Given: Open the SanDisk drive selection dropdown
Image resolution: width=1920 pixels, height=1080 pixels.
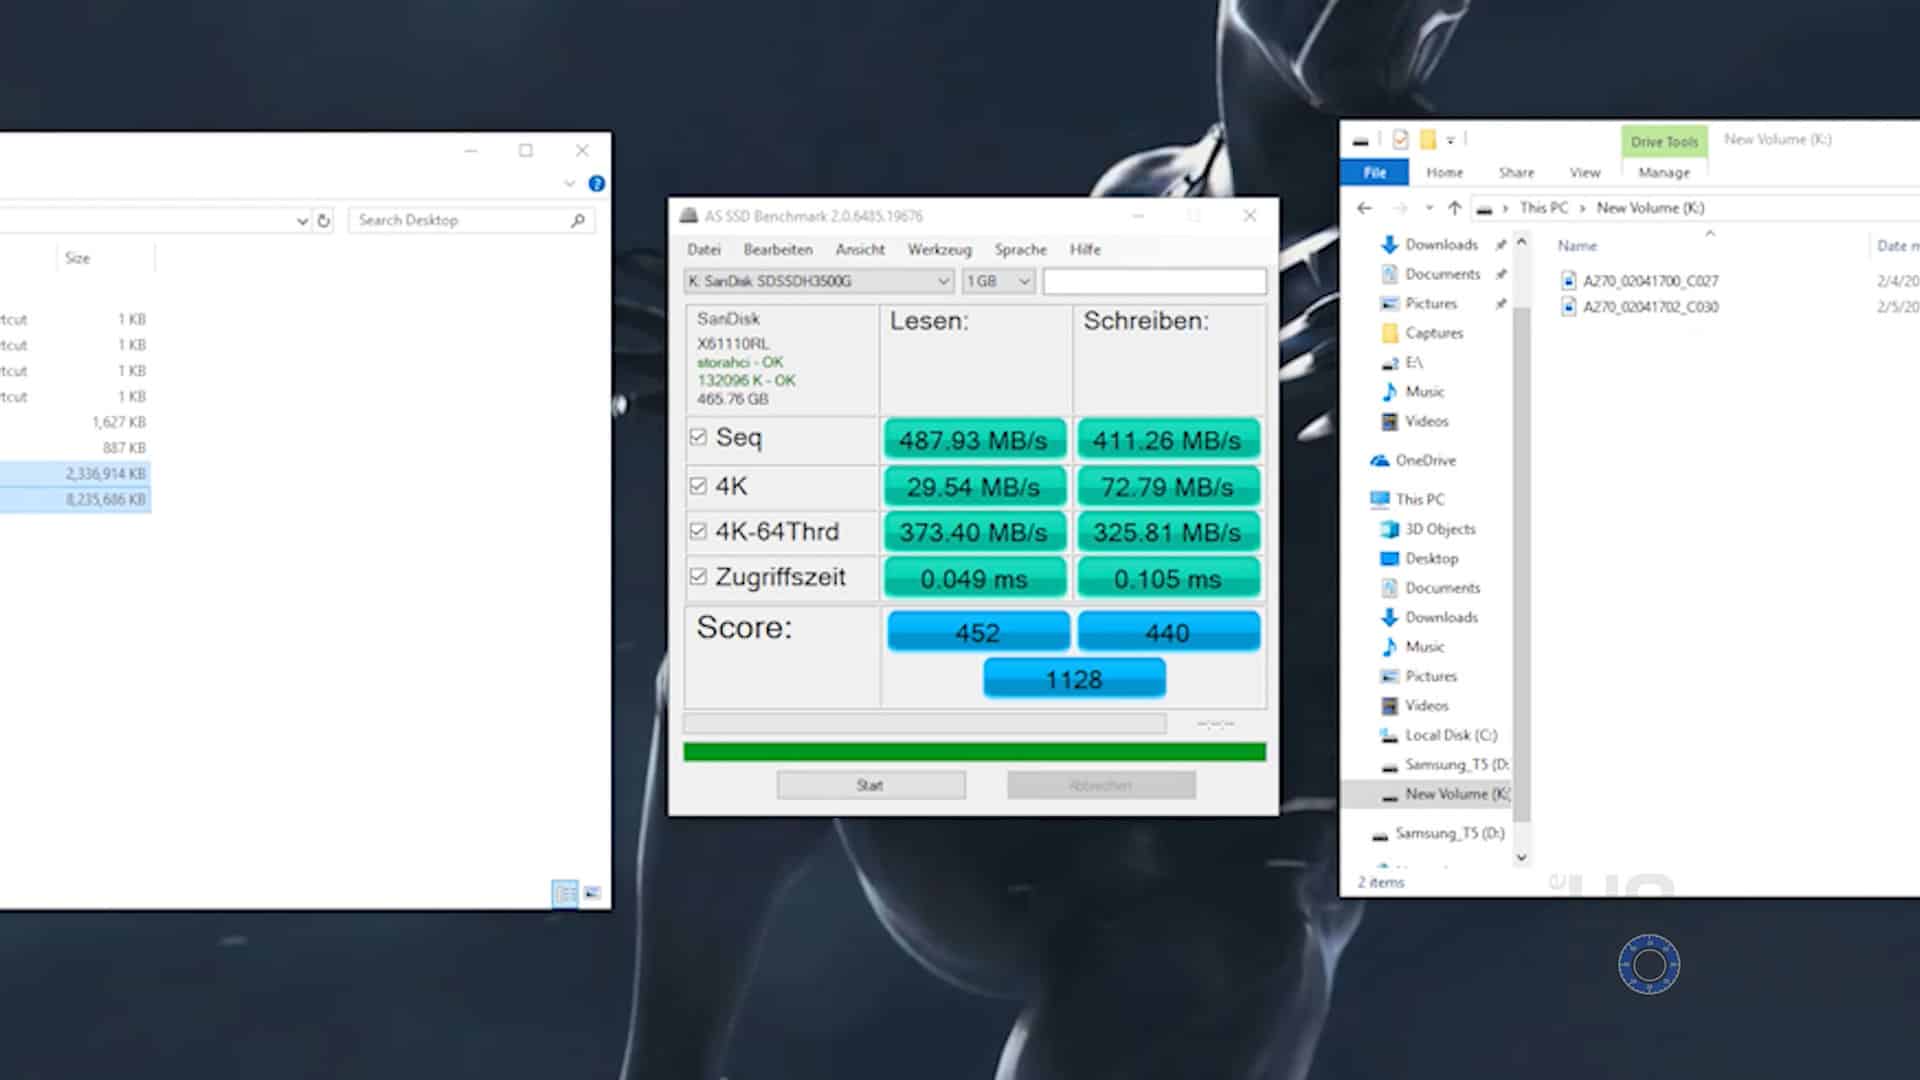Looking at the screenshot, I should 942,282.
